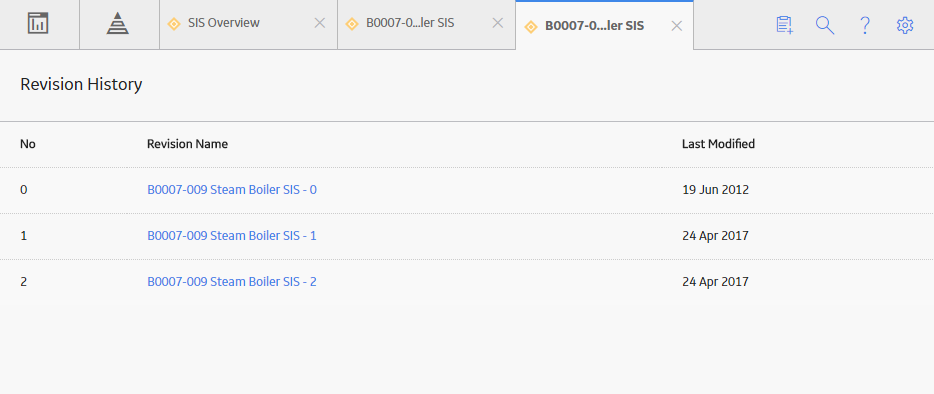Open B0007-009 Steam Boiler SIS - 1 link
This screenshot has width=934, height=394.
232,235
